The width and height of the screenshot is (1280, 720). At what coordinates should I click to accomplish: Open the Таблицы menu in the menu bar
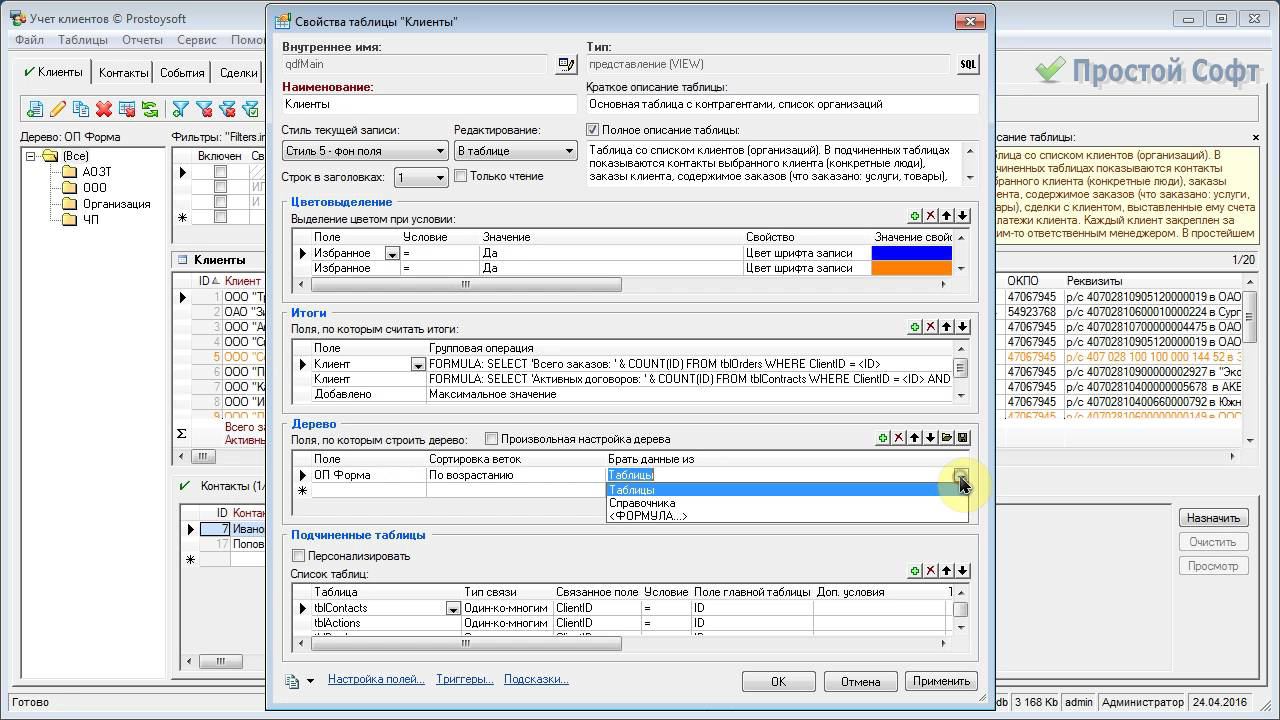point(83,40)
